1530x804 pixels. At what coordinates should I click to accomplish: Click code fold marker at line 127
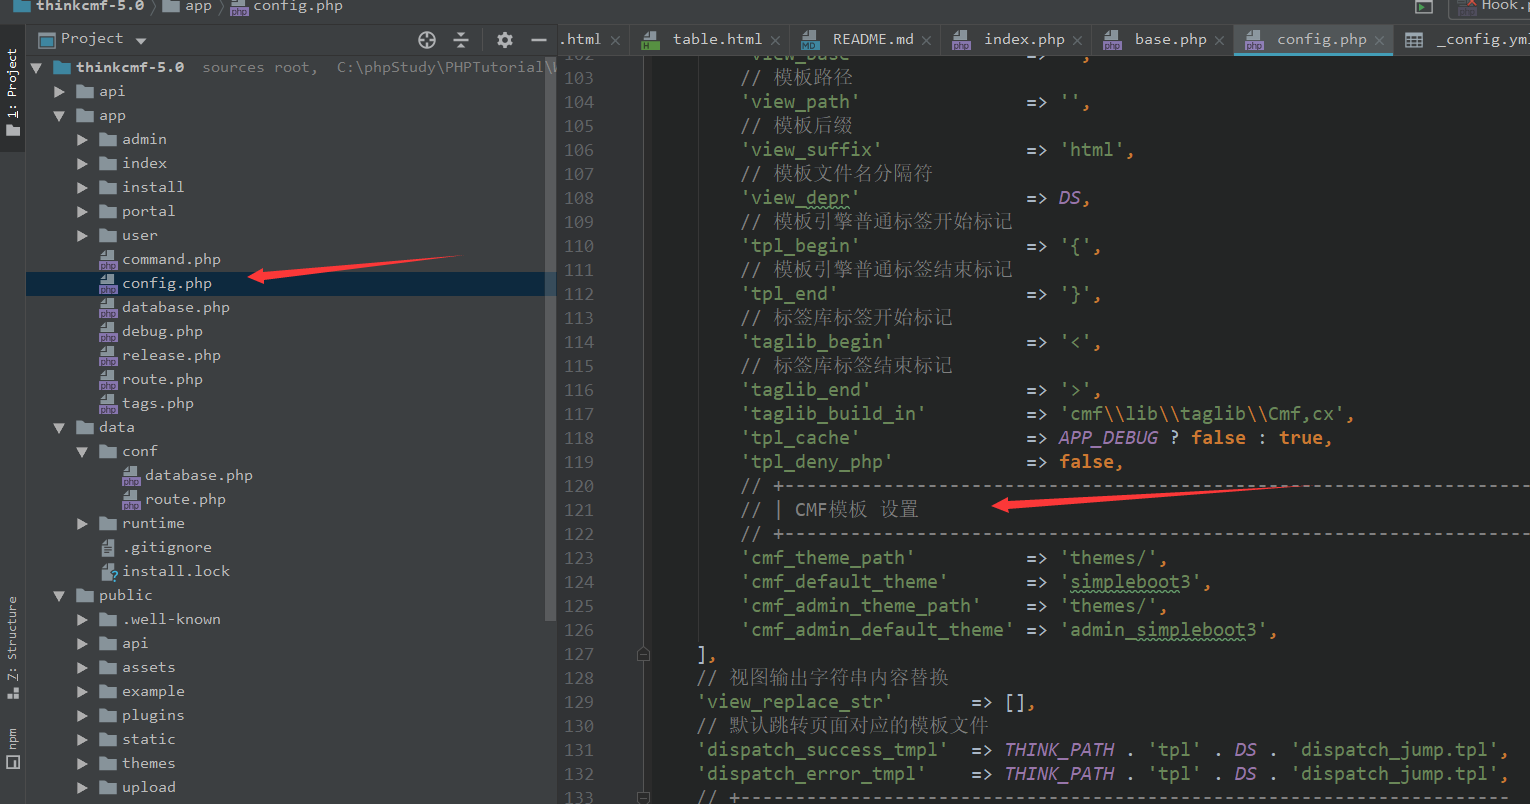pyautogui.click(x=643, y=654)
